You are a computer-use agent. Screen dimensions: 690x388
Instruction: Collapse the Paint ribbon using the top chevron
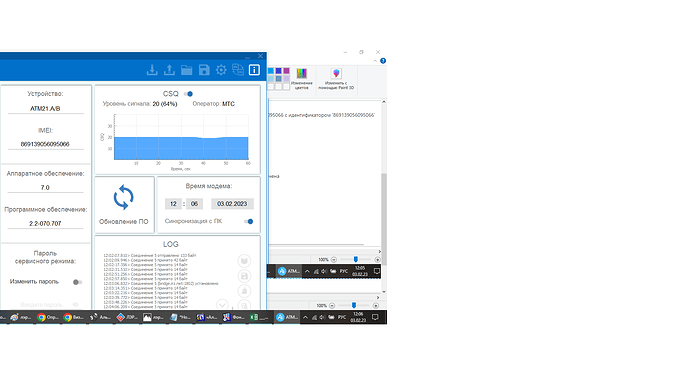click(x=375, y=61)
